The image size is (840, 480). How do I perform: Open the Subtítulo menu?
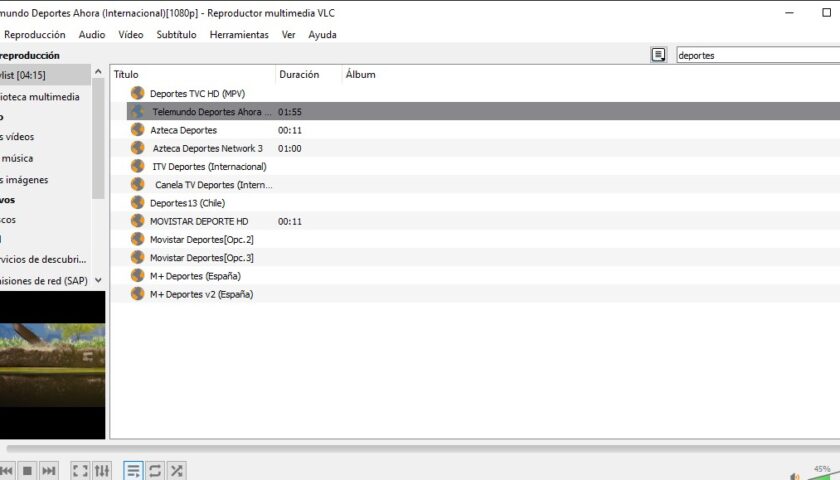pyautogui.click(x=176, y=34)
